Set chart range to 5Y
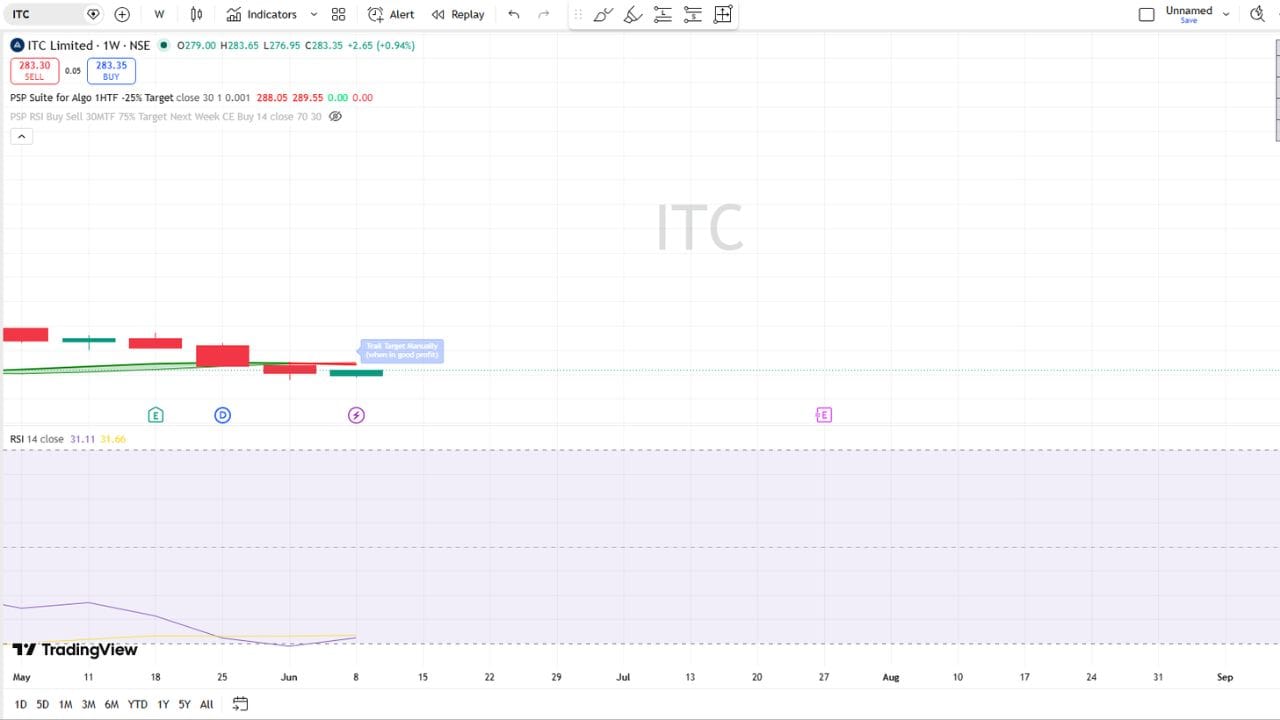The width and height of the screenshot is (1280, 720). [x=185, y=704]
